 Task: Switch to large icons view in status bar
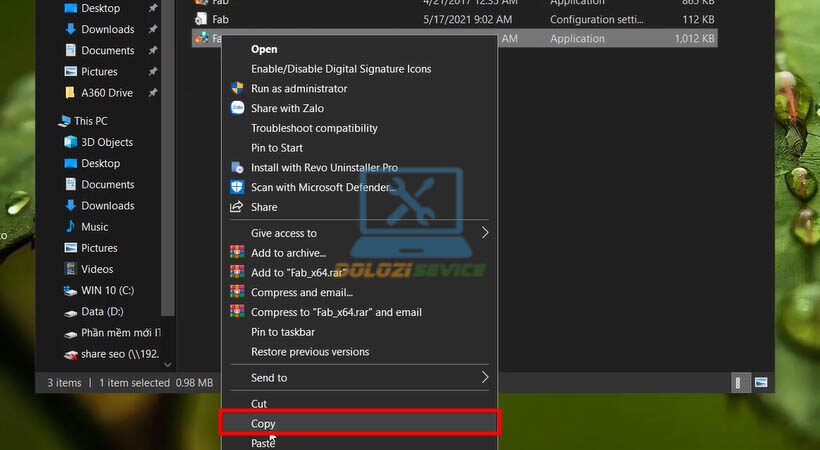761,382
